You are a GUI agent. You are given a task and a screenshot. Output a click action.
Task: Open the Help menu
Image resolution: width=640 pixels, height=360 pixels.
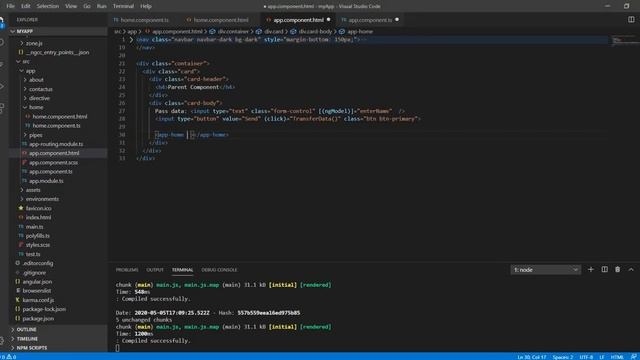[x=146, y=6]
